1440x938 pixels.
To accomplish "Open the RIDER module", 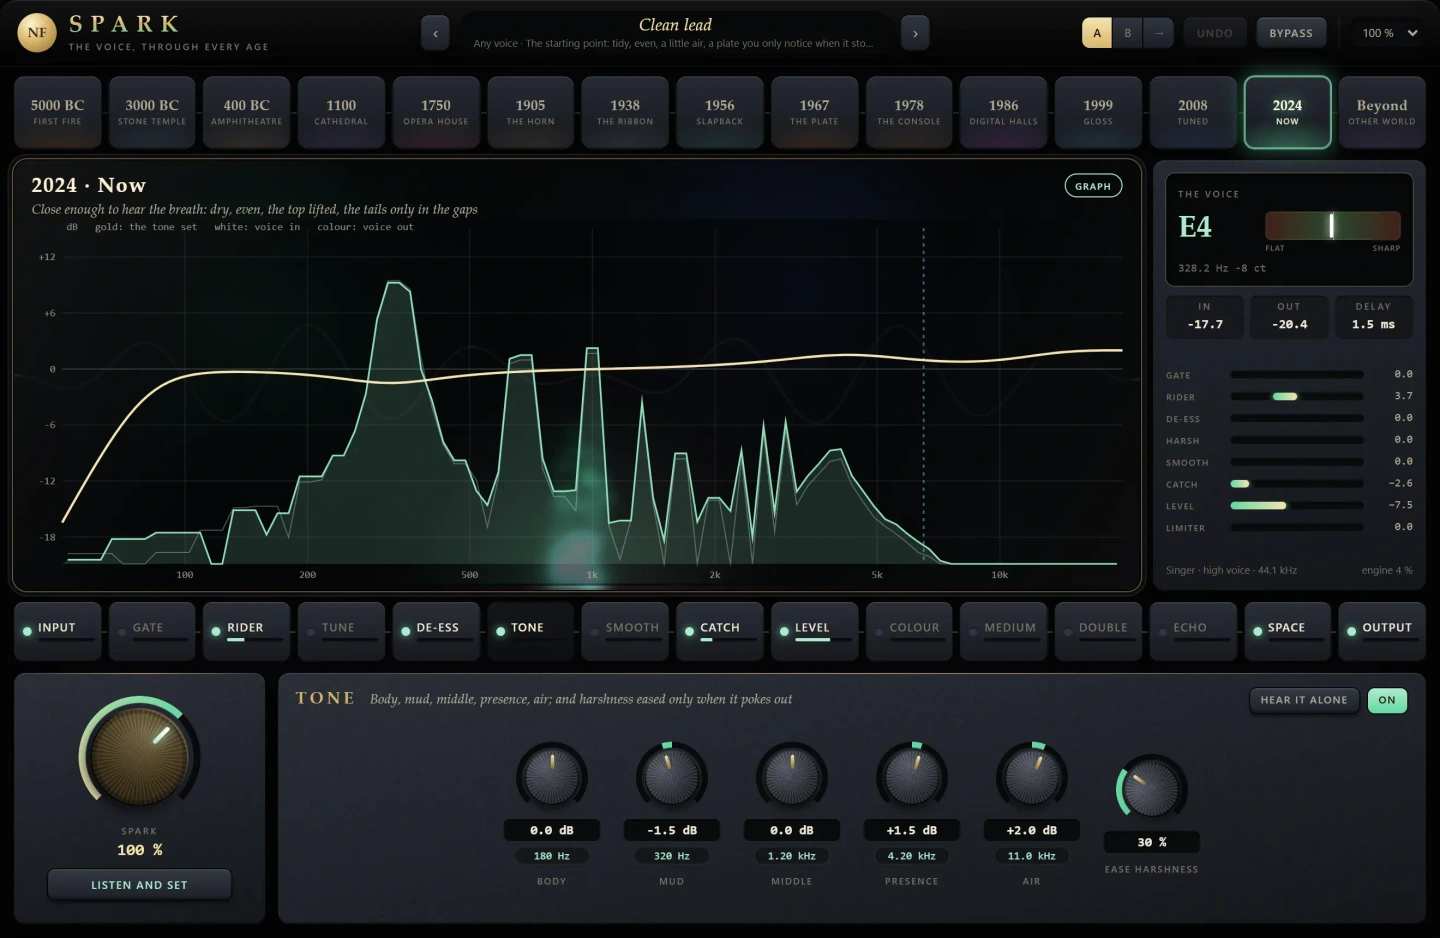I will 246,630.
